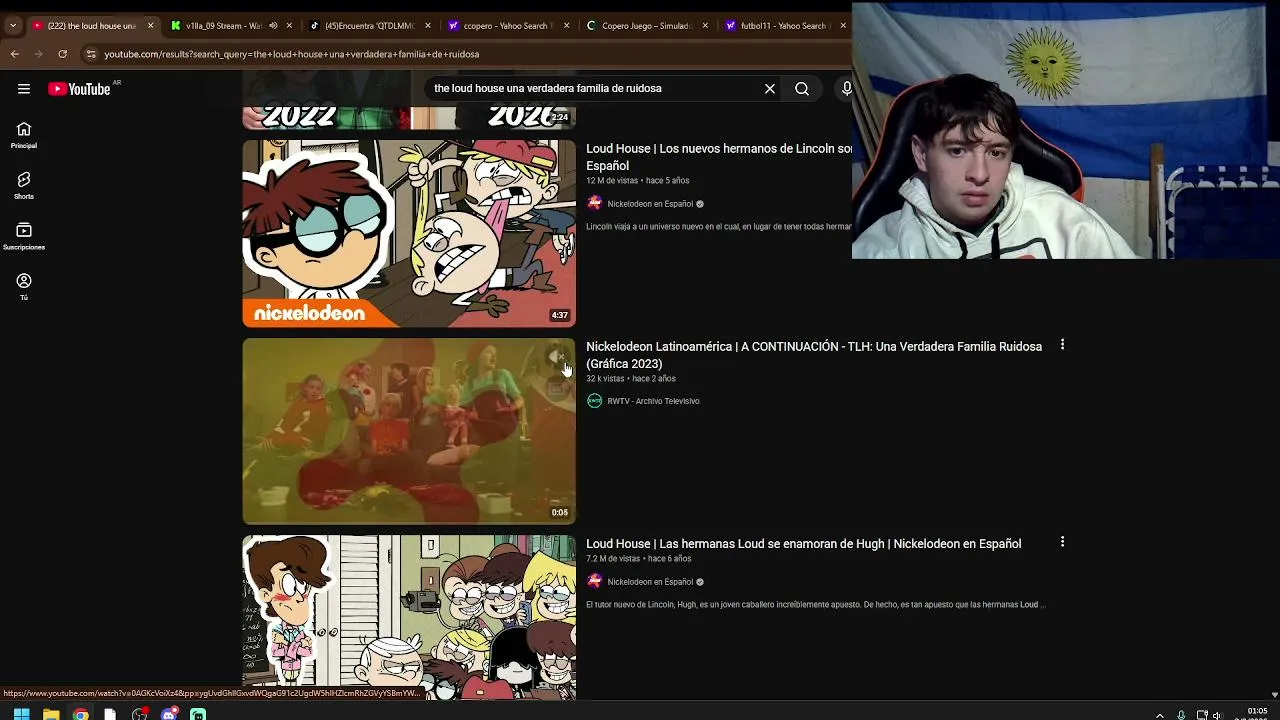Click the browser forward arrow

tap(38, 54)
